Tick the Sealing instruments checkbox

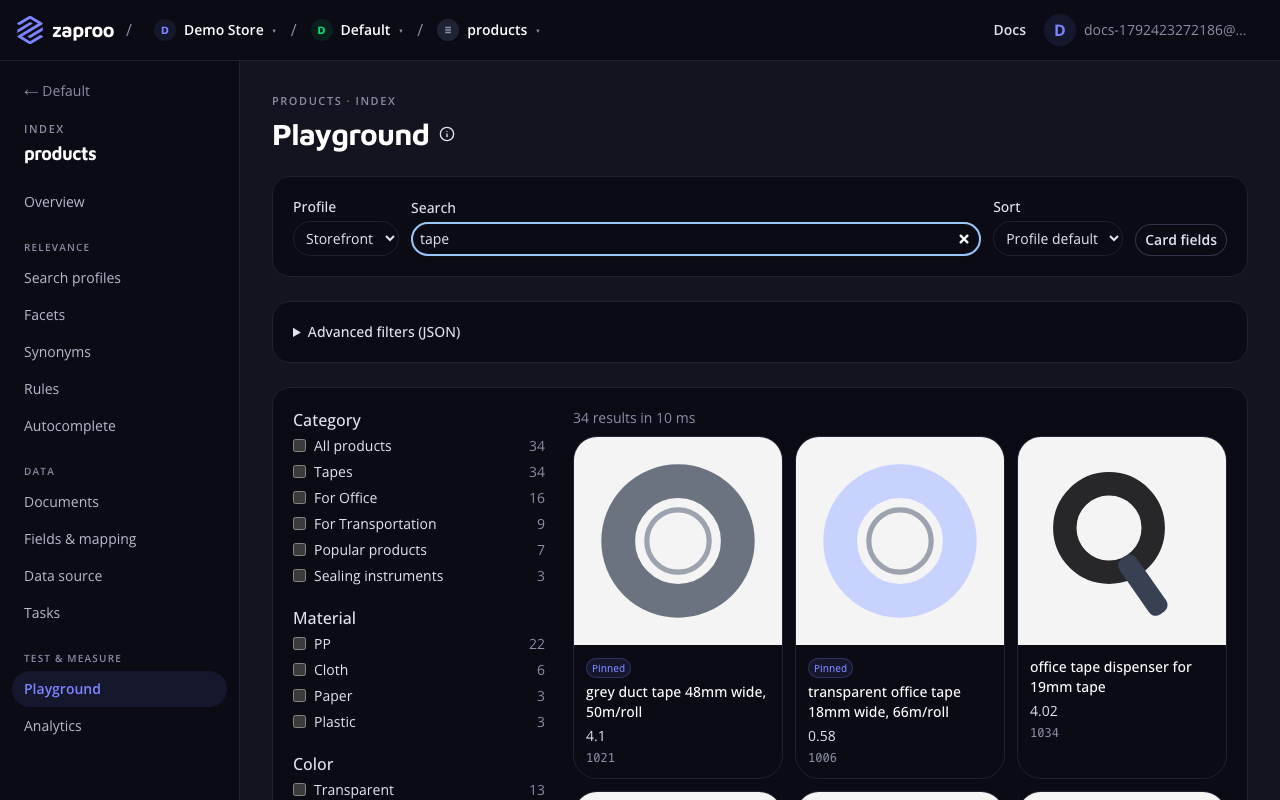point(299,576)
